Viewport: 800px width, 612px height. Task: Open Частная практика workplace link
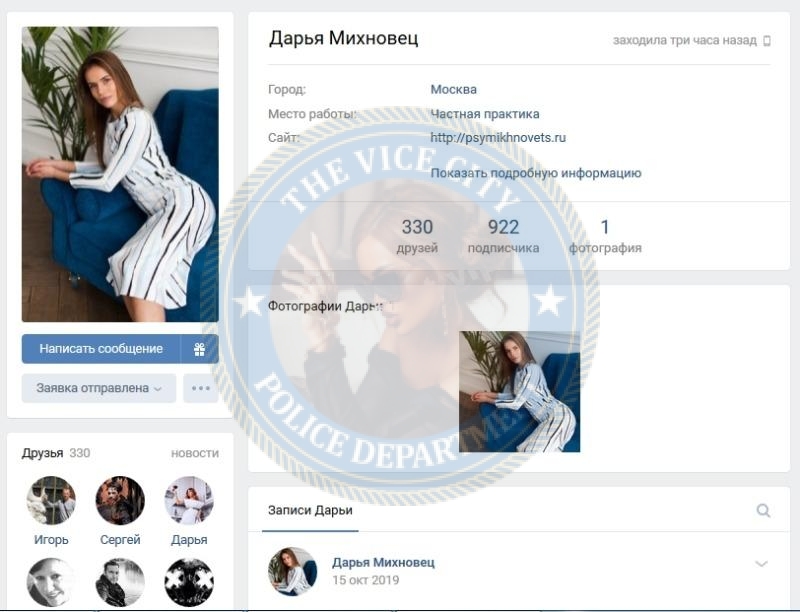click(485, 114)
